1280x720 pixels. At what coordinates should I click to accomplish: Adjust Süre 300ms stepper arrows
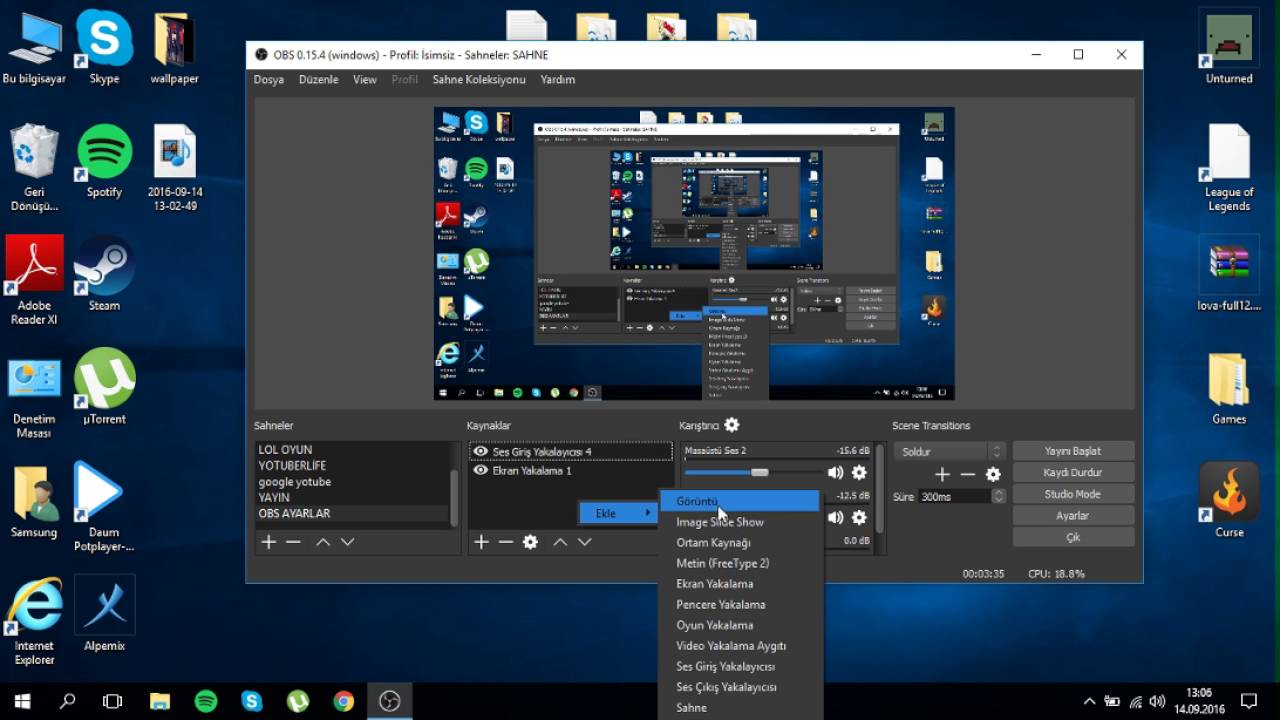(x=998, y=496)
